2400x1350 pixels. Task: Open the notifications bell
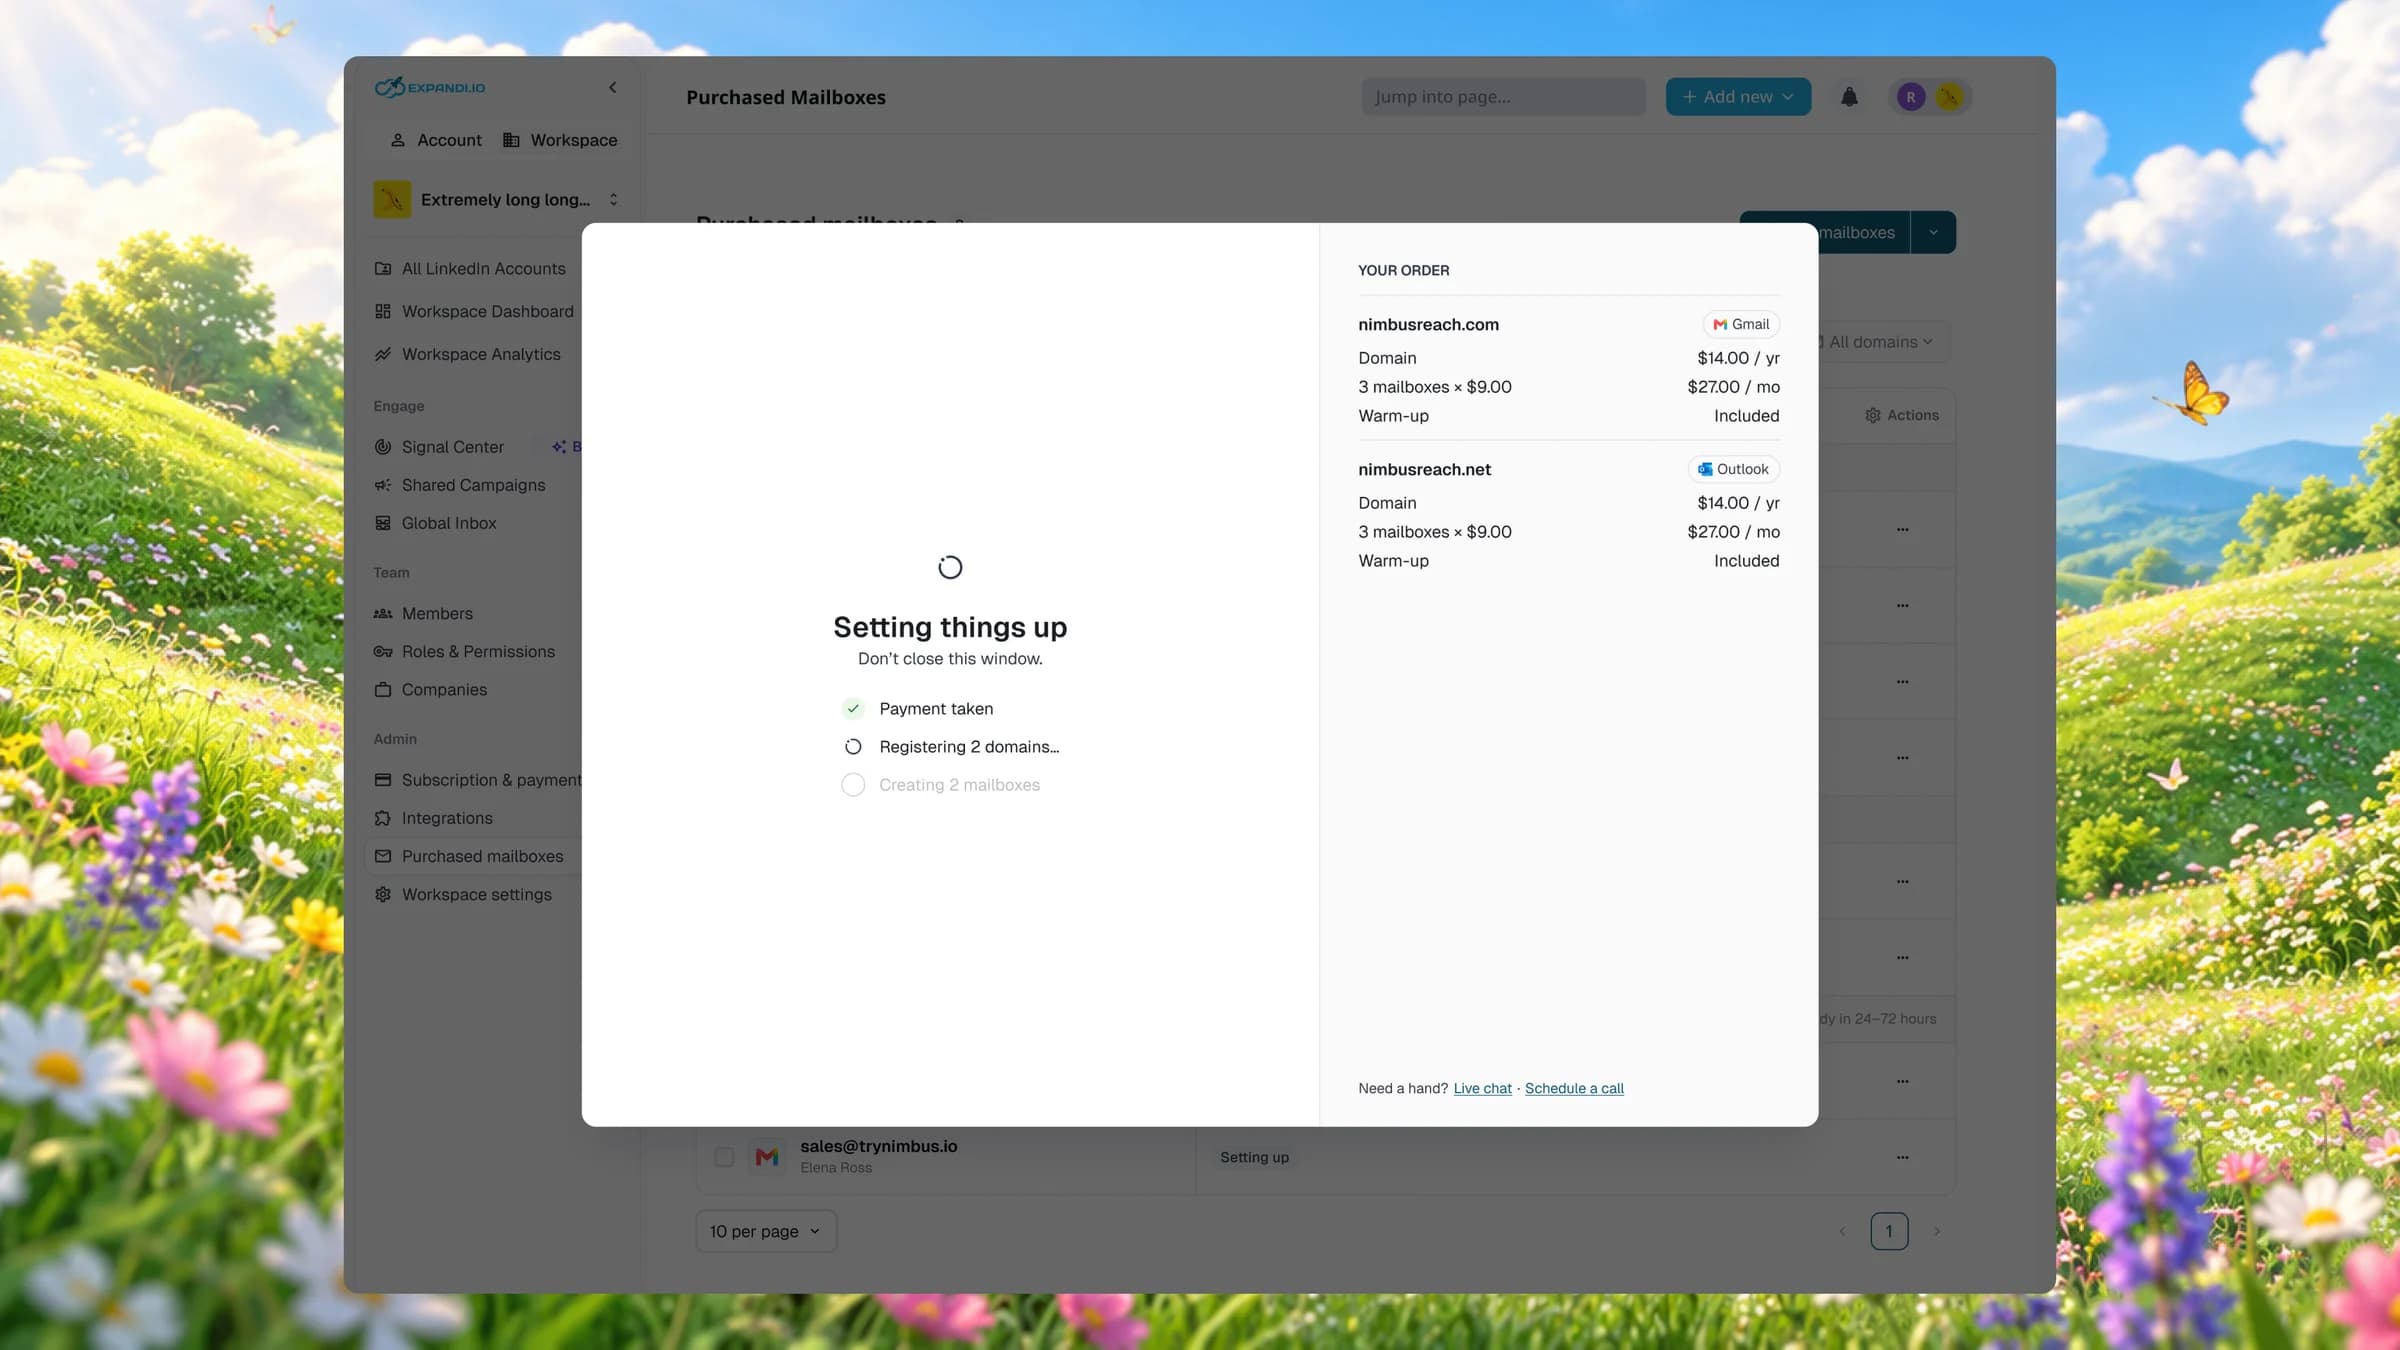(x=1849, y=97)
